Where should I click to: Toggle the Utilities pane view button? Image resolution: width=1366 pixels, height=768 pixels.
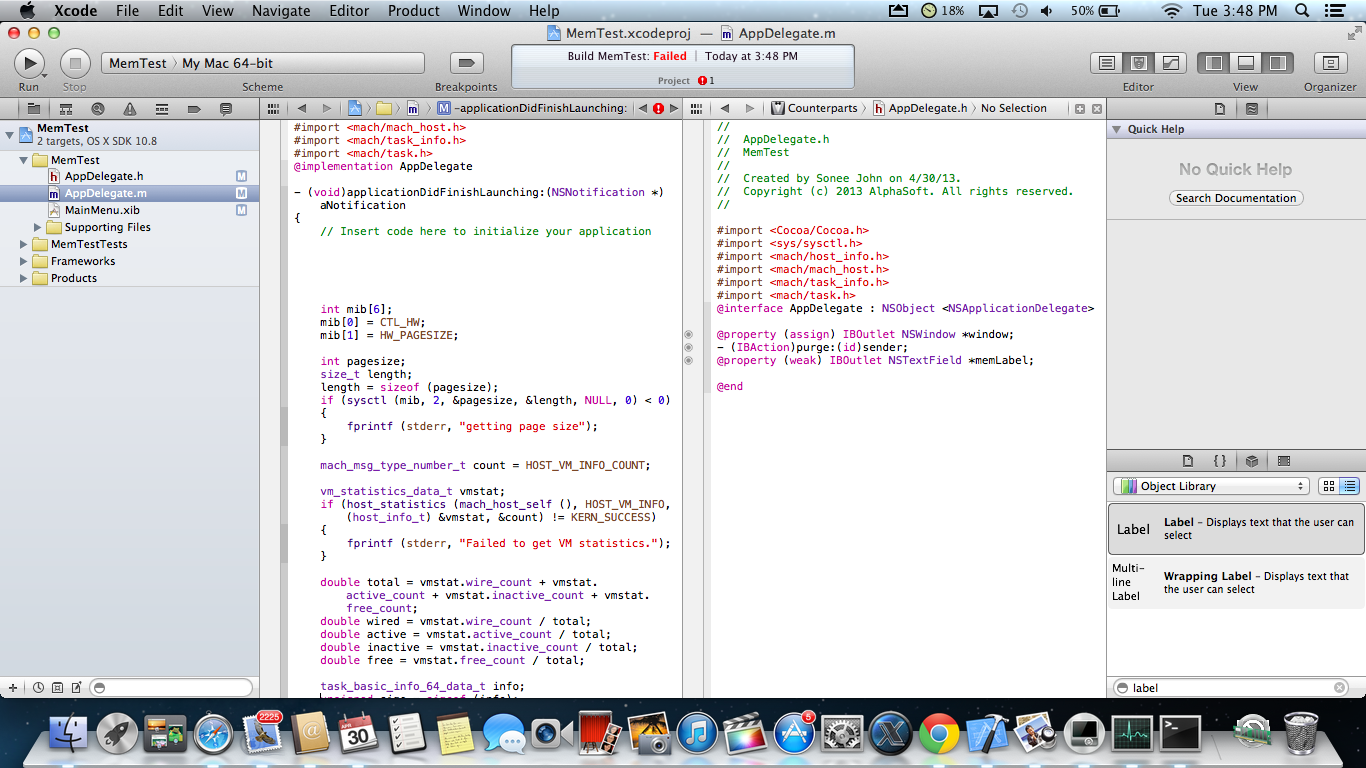pos(1277,63)
